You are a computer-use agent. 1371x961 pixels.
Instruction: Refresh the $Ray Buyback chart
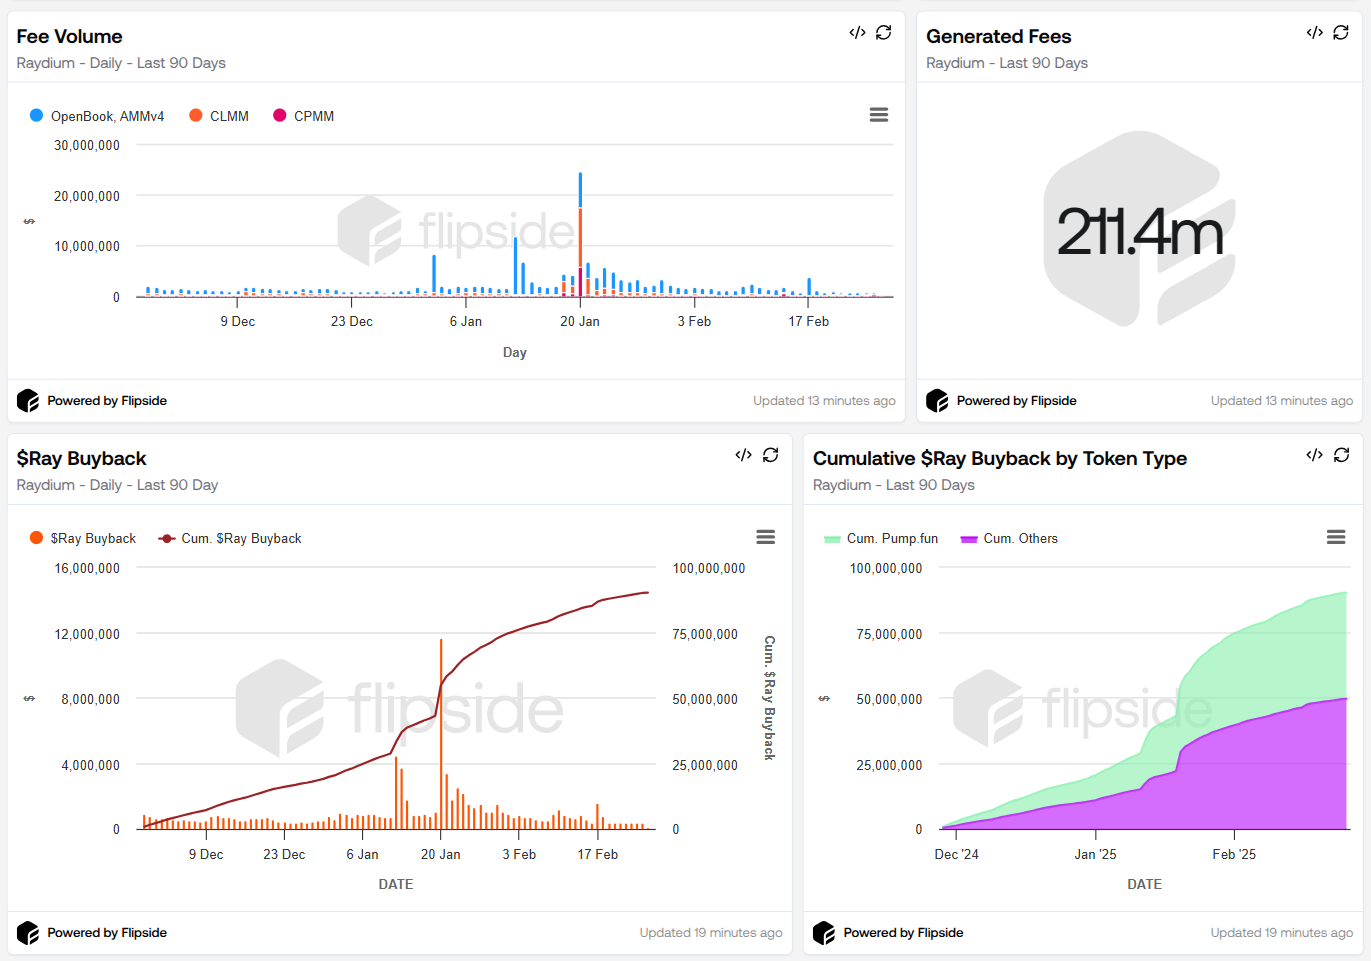[x=771, y=455]
